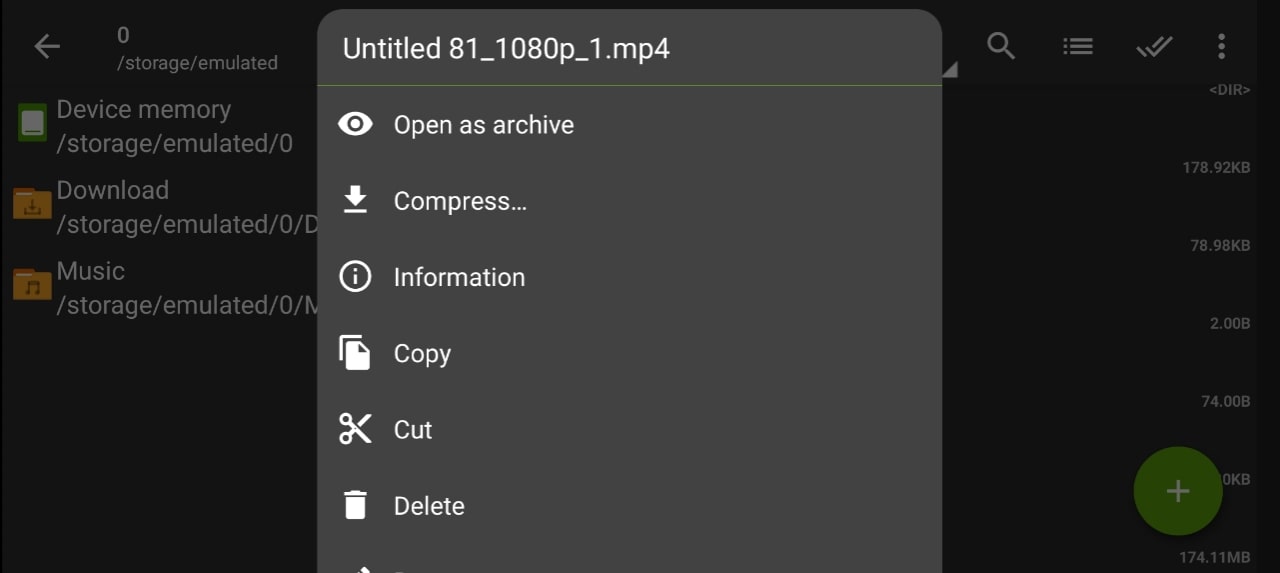Image resolution: width=1280 pixels, height=573 pixels.
Task: Click the download arrow Compress icon
Action: 355,200
